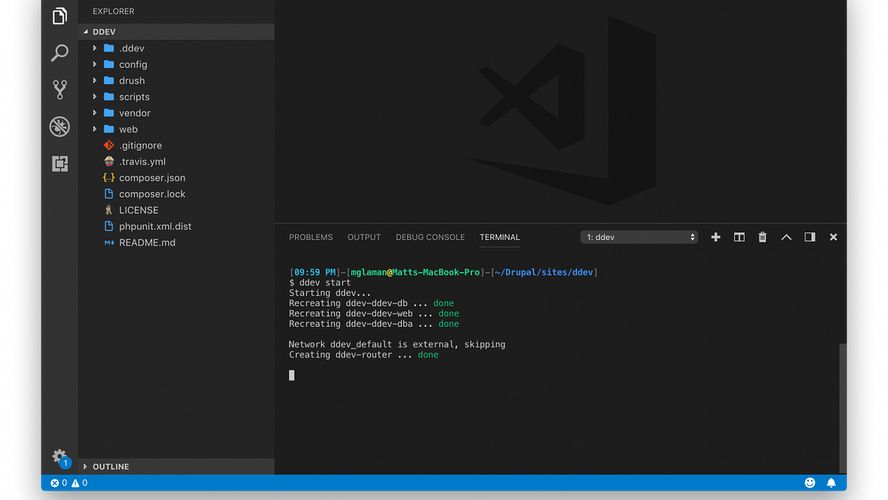Expand the web folder
Viewport: 888px width, 500px height.
95,129
